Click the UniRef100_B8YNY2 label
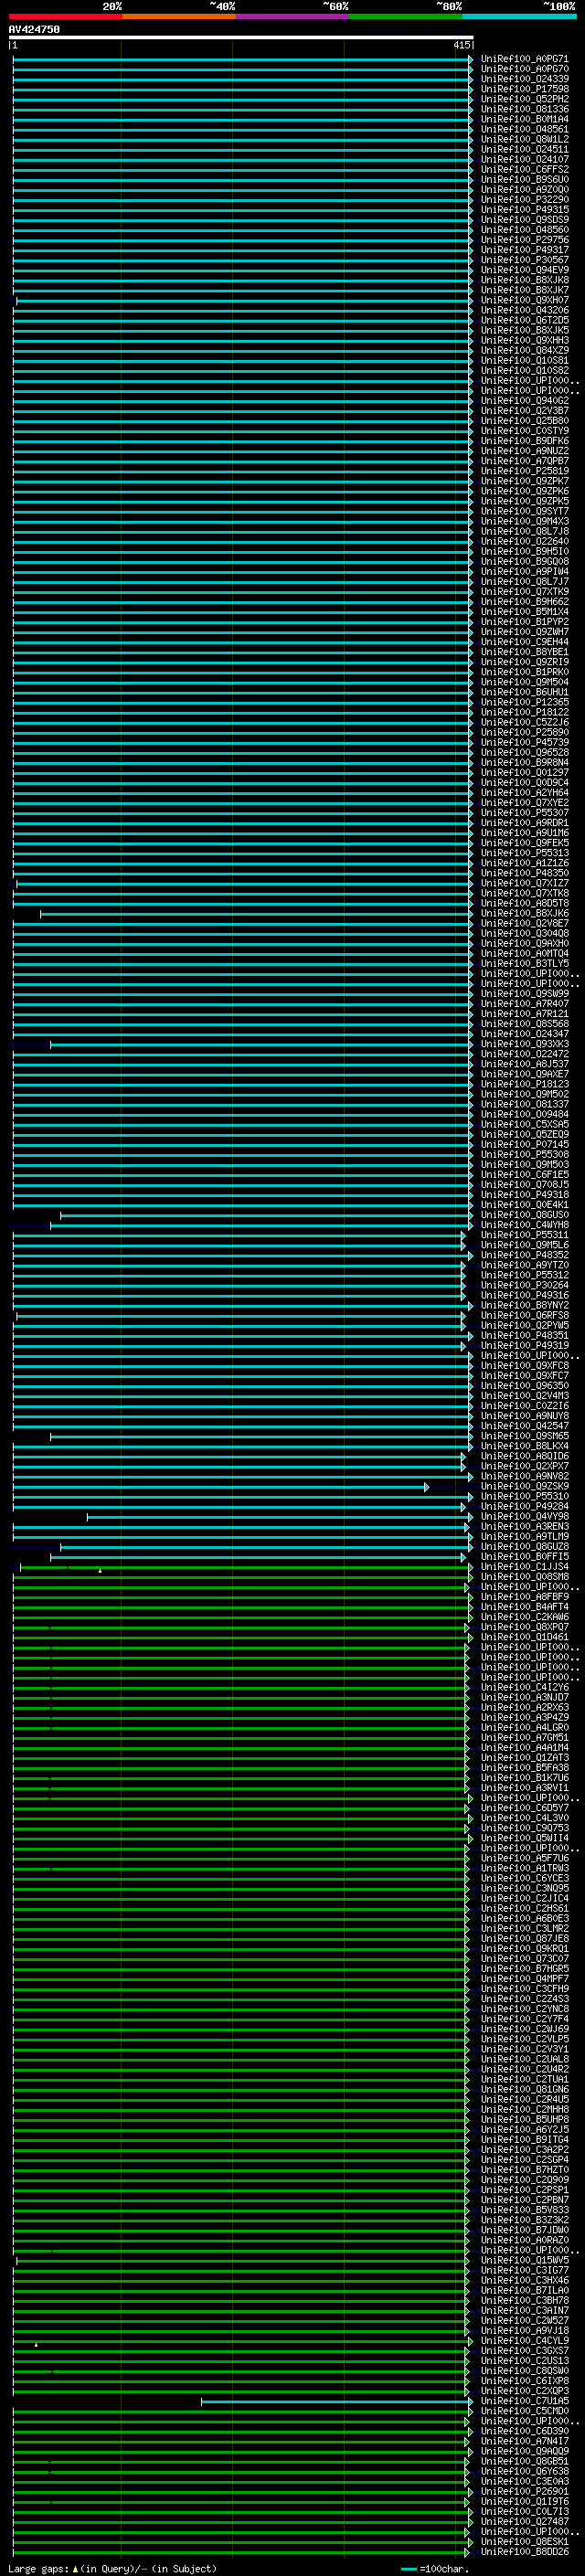This screenshot has height=2576, width=585. [525, 1305]
